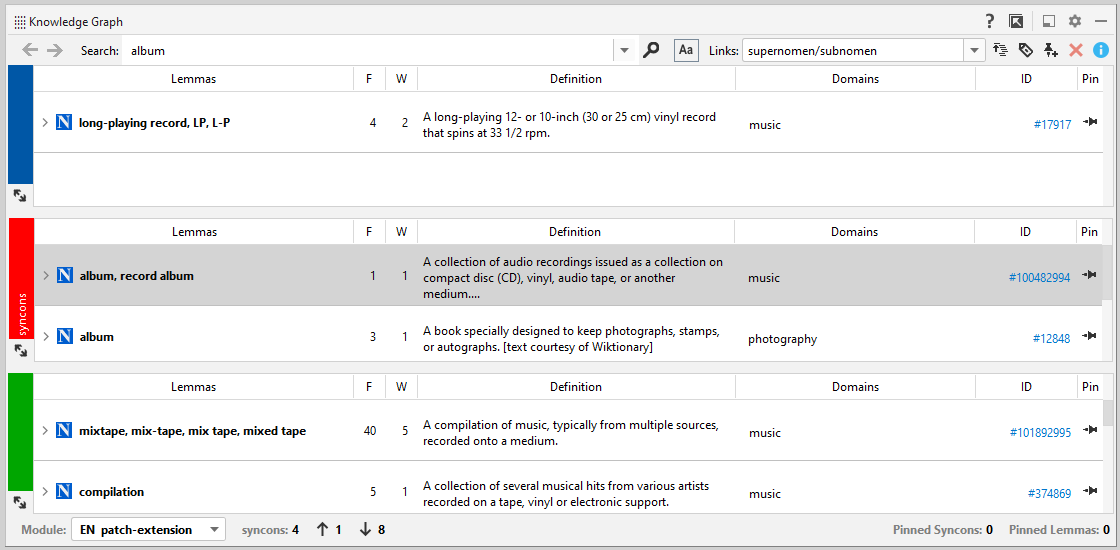Expand the long-playing record row
The width and height of the screenshot is (1120, 550).
(x=45, y=123)
